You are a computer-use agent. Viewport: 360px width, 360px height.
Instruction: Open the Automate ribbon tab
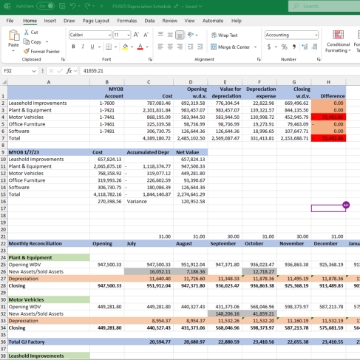coord(213,21)
